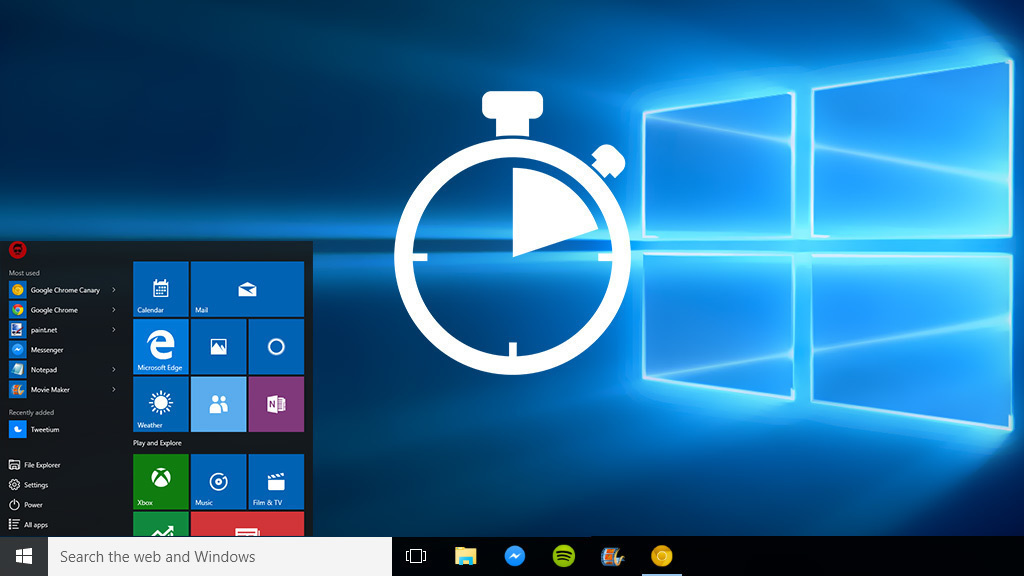The image size is (1024, 576).
Task: Open the OneNote tile
Action: coord(276,404)
